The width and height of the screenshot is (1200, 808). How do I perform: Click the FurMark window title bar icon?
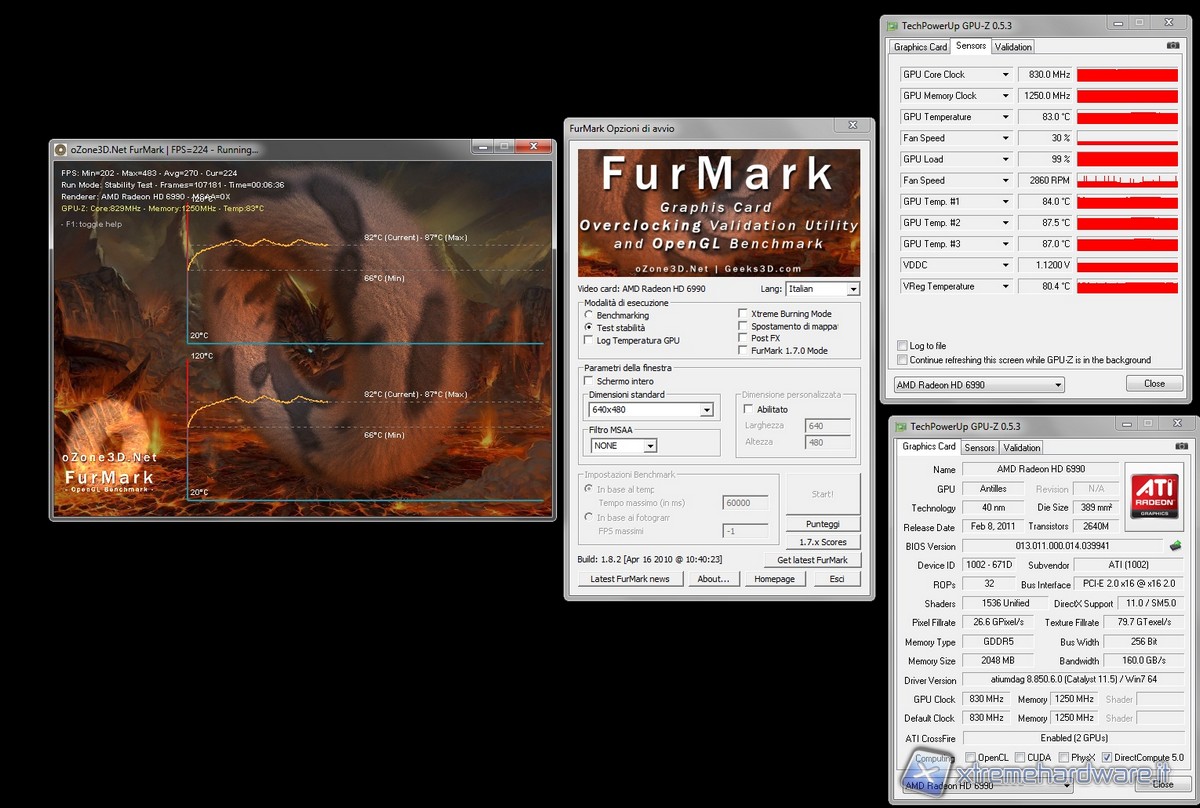(x=60, y=149)
